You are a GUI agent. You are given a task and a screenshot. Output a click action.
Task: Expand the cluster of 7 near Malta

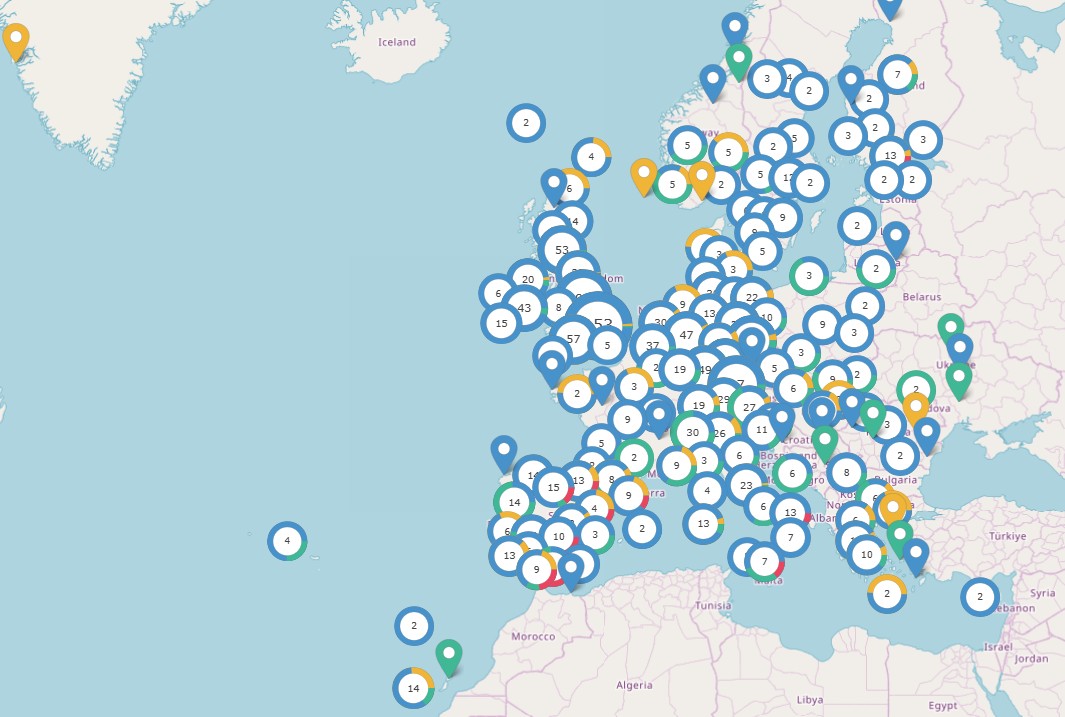[x=764, y=561]
